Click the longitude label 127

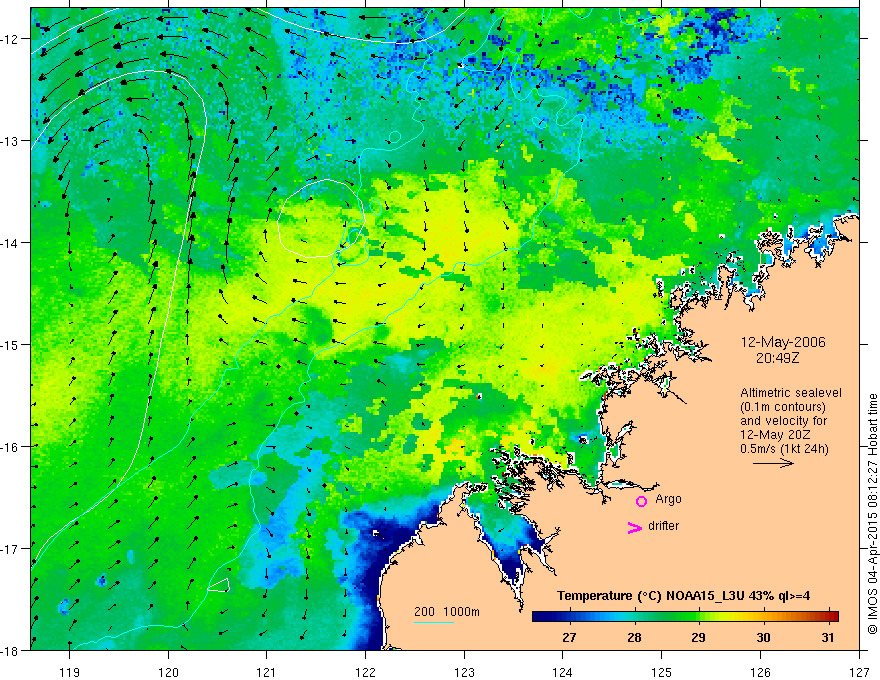(x=859, y=672)
